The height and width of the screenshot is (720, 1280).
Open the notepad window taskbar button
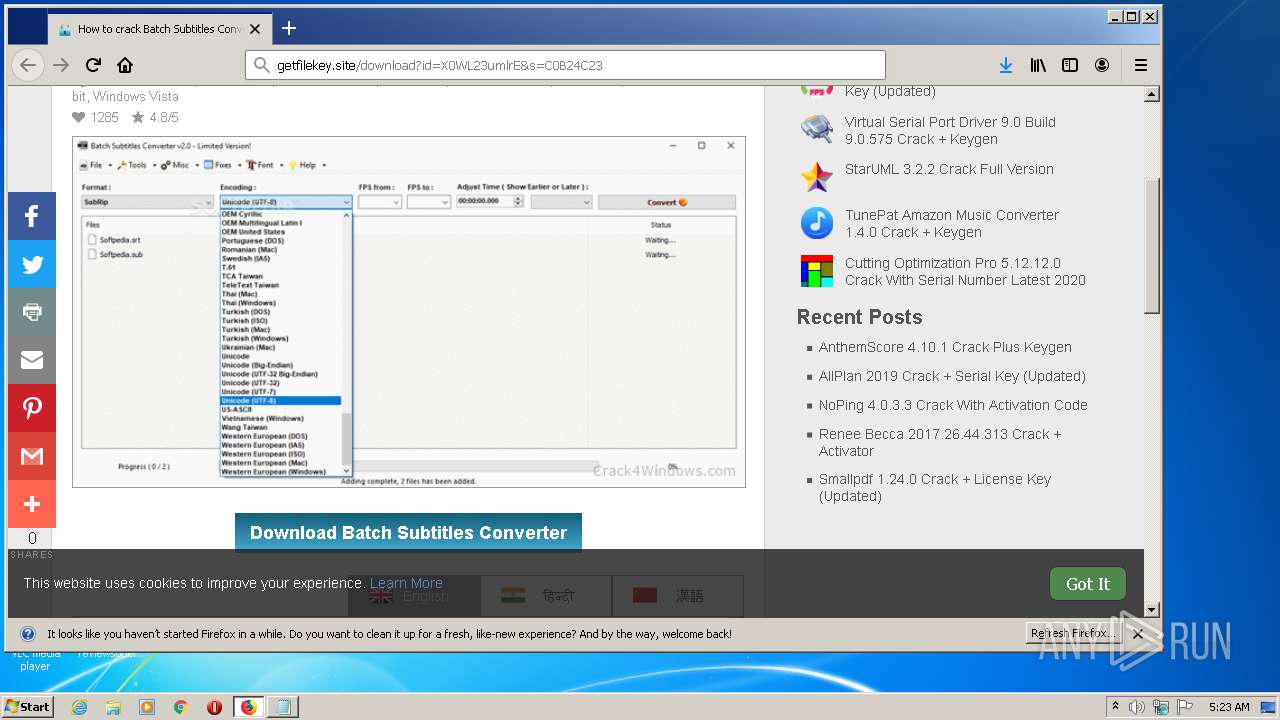283,707
